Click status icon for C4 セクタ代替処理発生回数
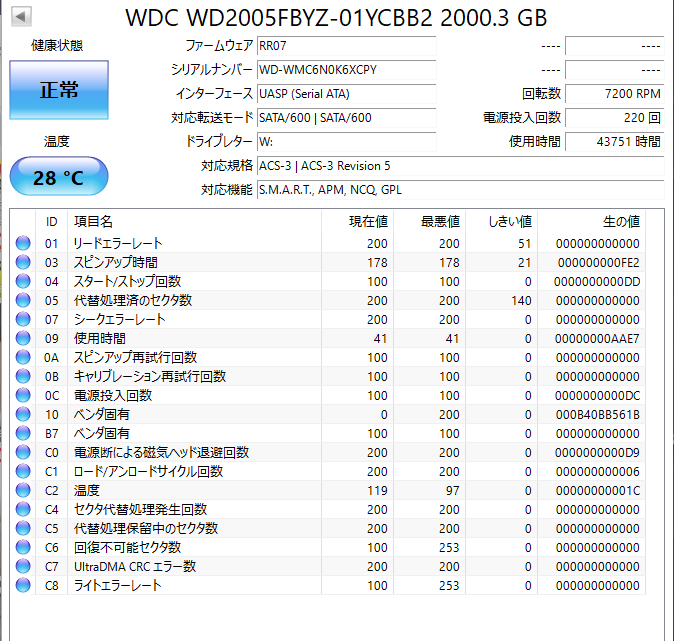 (23, 509)
